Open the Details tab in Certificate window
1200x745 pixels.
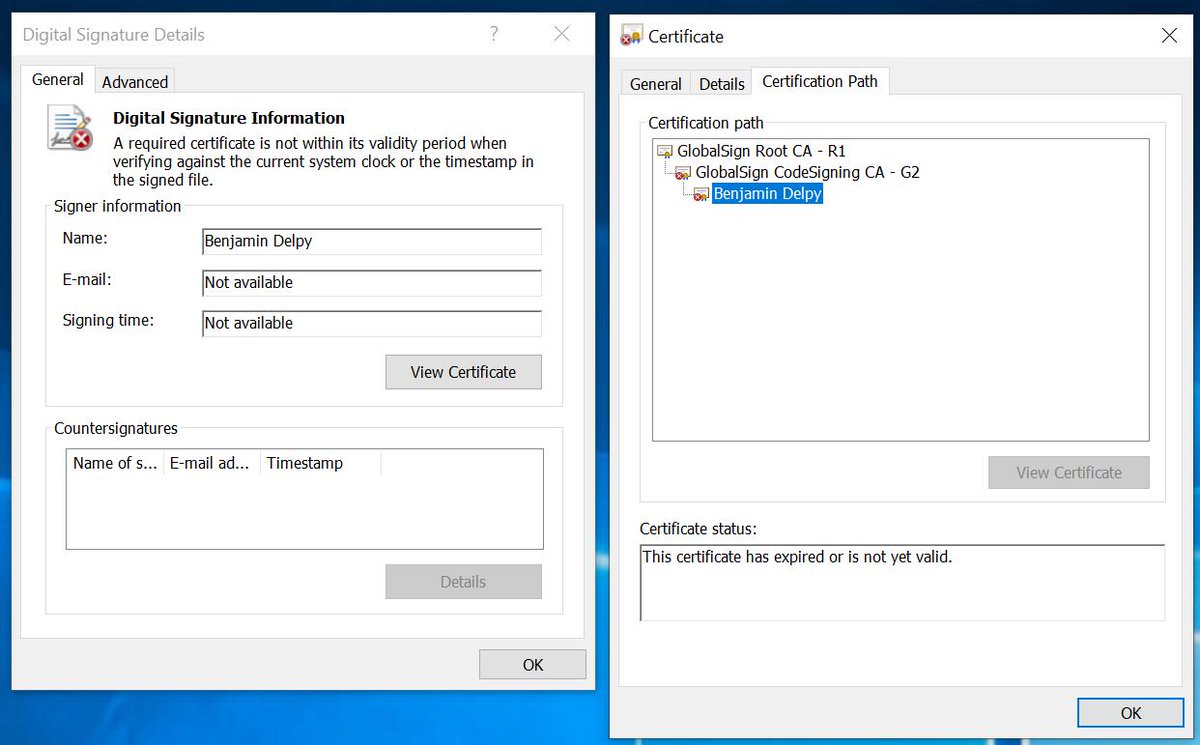(x=722, y=84)
